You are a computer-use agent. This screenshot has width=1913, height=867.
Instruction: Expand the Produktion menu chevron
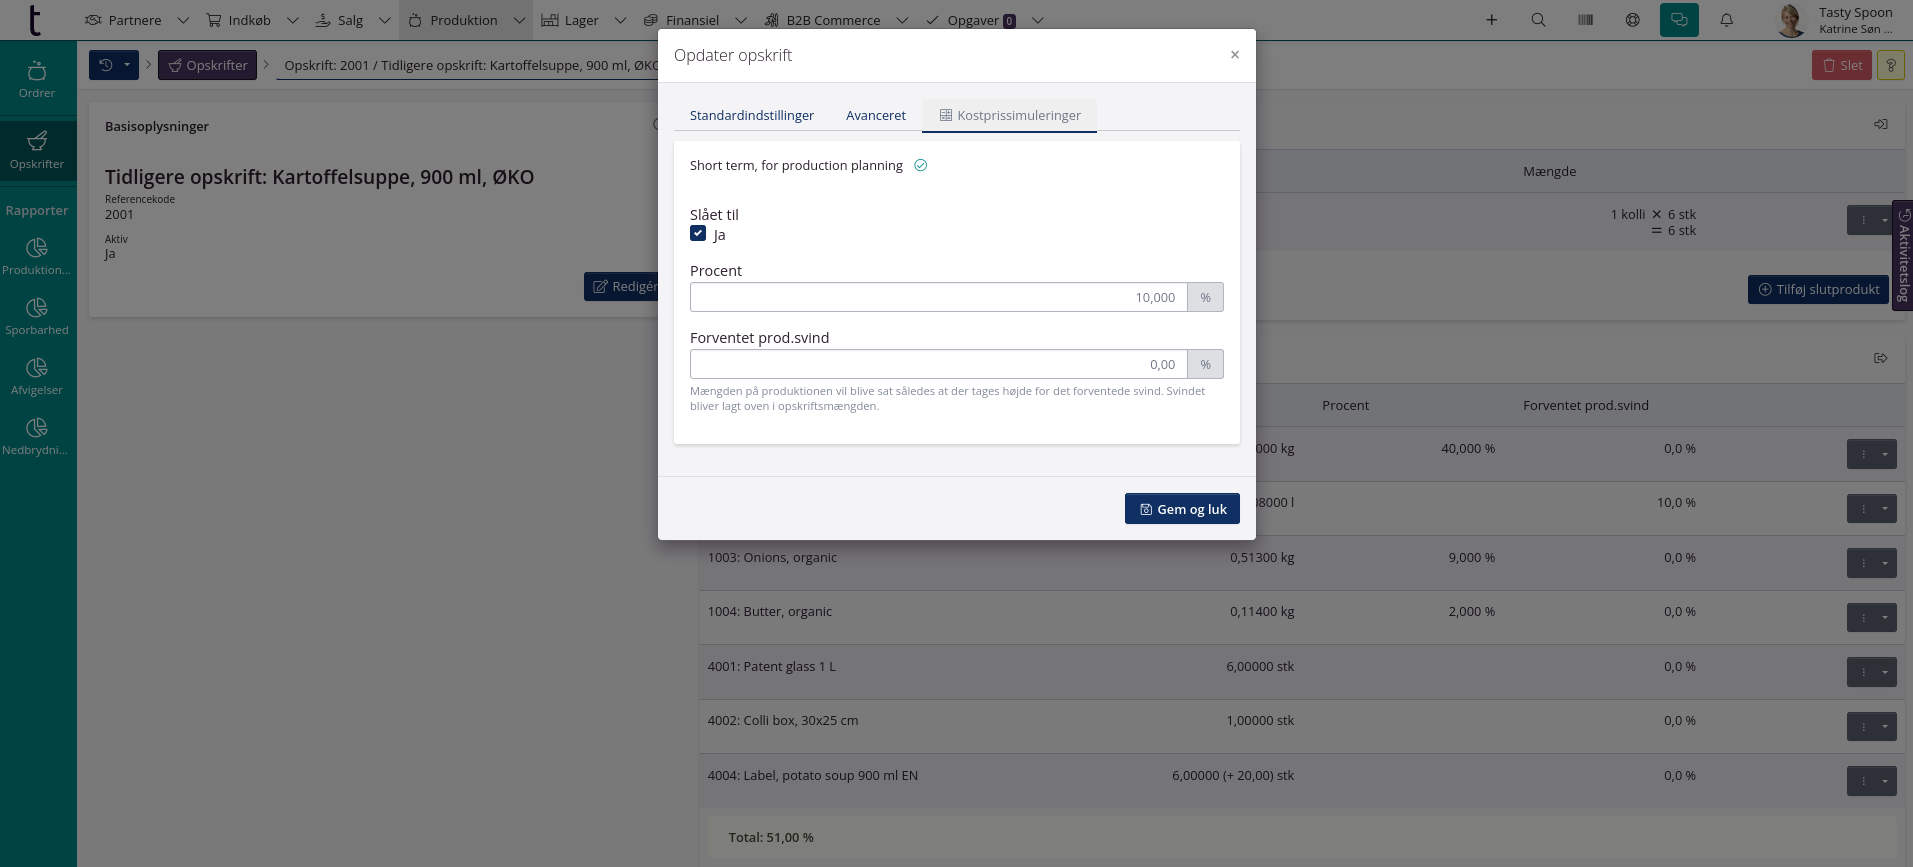pyautogui.click(x=519, y=20)
